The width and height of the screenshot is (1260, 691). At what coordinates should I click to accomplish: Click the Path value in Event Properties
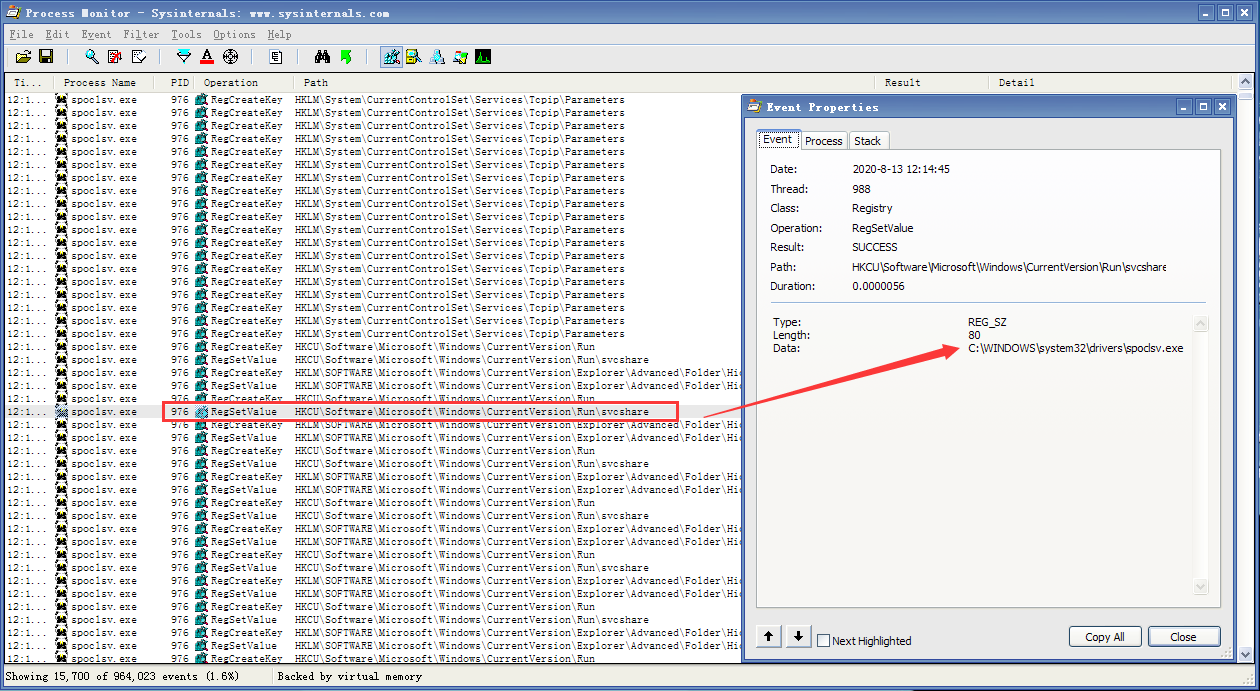1009,267
